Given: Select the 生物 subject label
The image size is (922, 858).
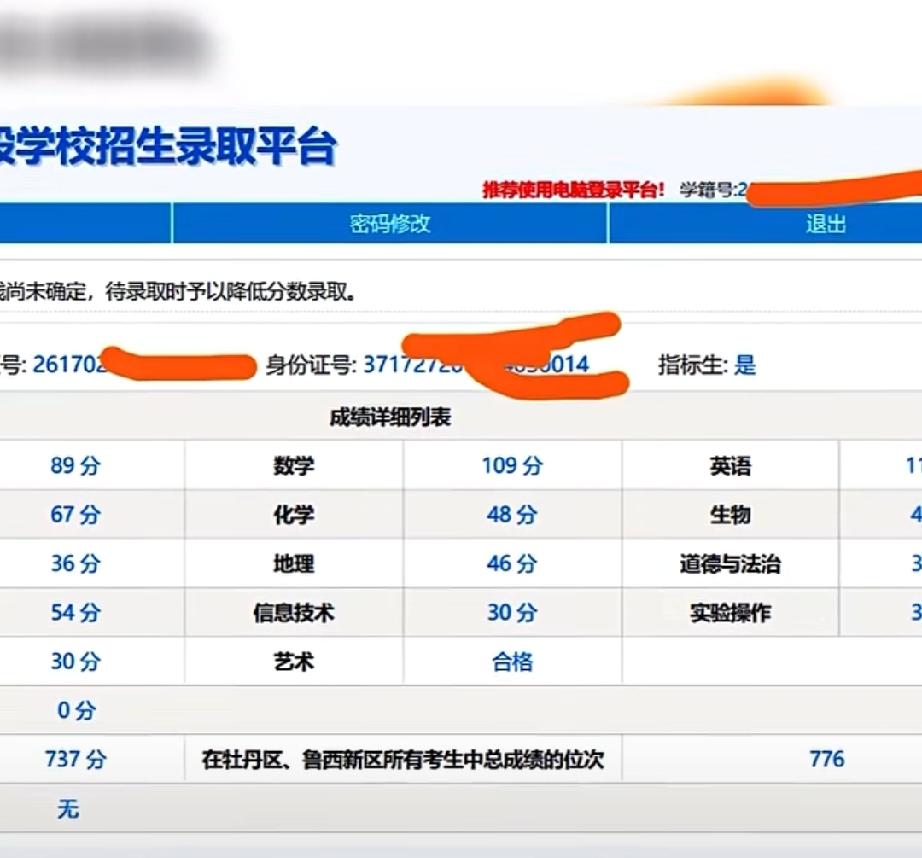Looking at the screenshot, I should 730,515.
